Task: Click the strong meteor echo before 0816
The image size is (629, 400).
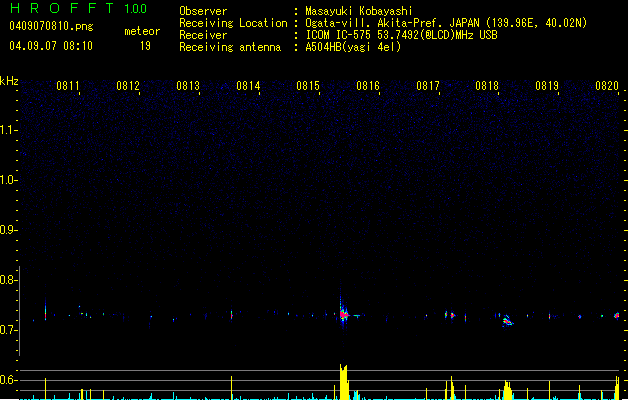Action: (x=343, y=314)
